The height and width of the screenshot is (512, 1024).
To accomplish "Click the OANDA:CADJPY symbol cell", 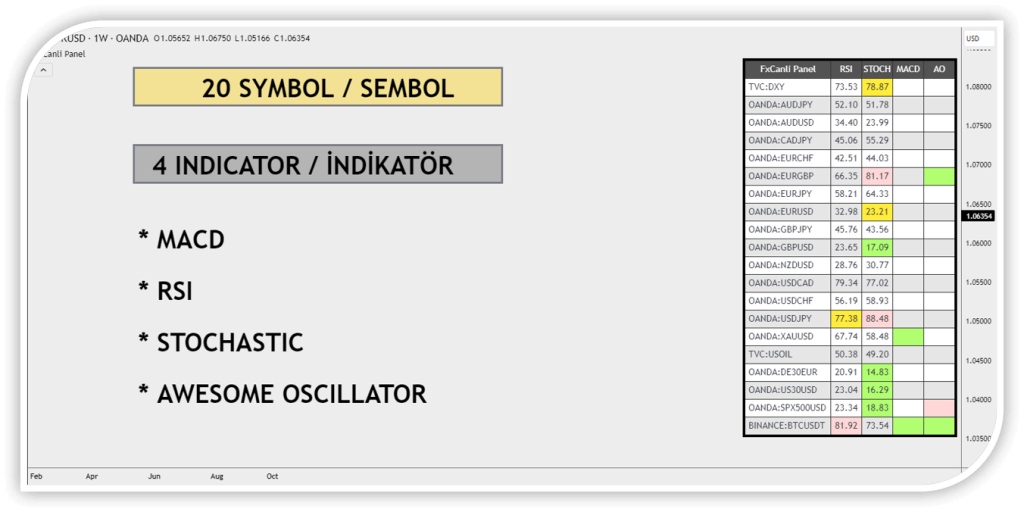I will (x=788, y=140).
